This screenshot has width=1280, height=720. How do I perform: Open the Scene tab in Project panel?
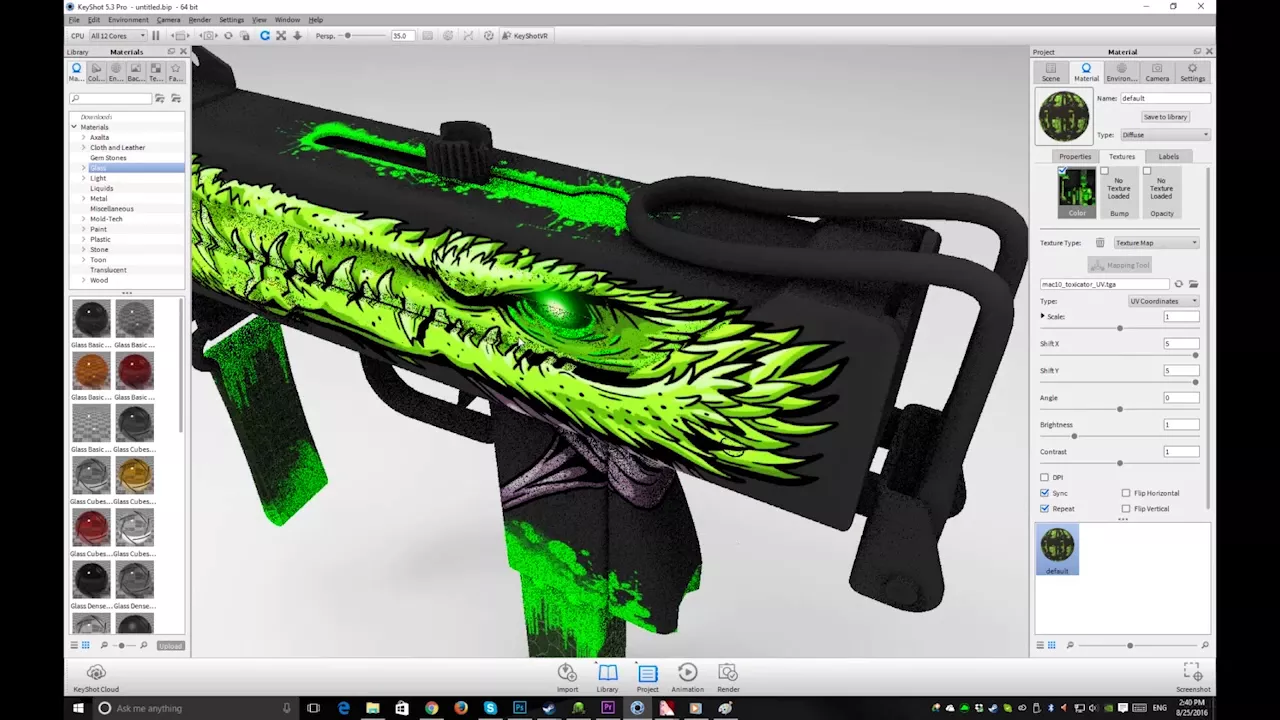(x=1051, y=72)
